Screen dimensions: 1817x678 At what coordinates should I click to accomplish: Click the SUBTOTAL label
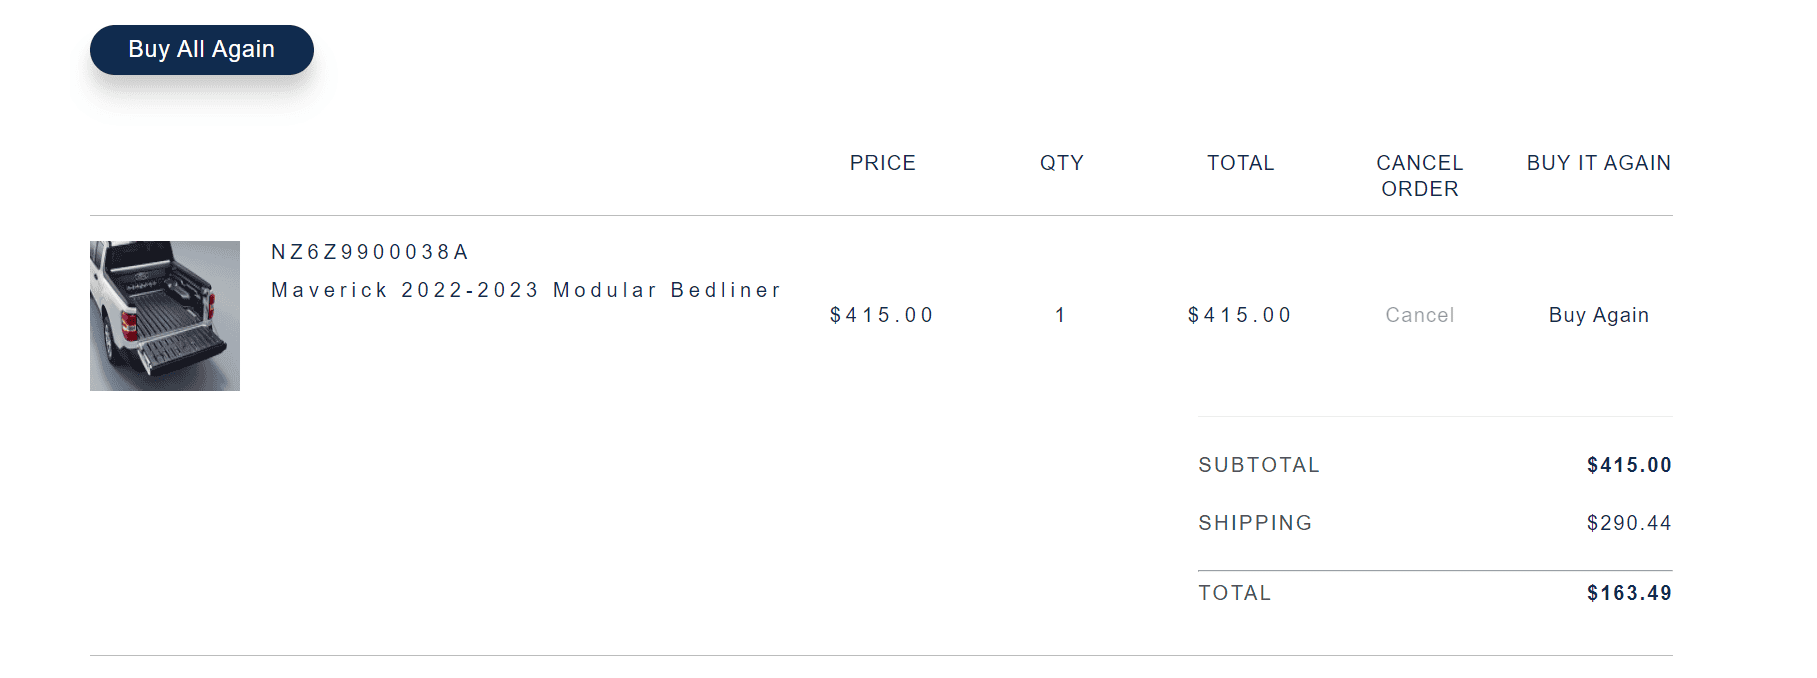pyautogui.click(x=1259, y=465)
